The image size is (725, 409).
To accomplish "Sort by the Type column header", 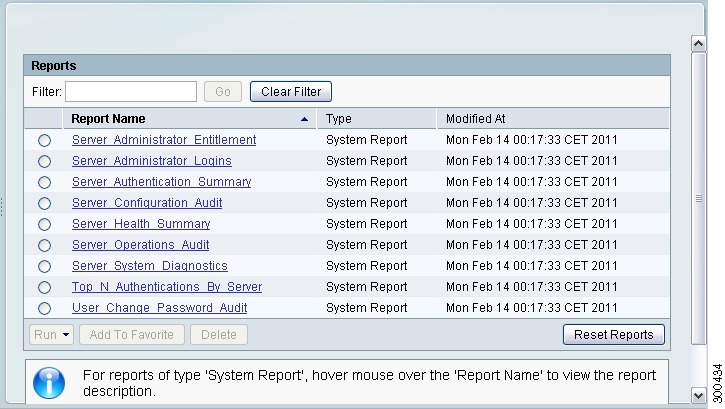I will (x=376, y=119).
